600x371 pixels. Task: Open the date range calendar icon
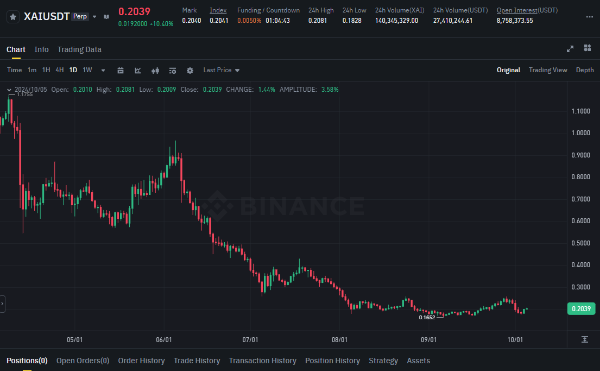120,70
